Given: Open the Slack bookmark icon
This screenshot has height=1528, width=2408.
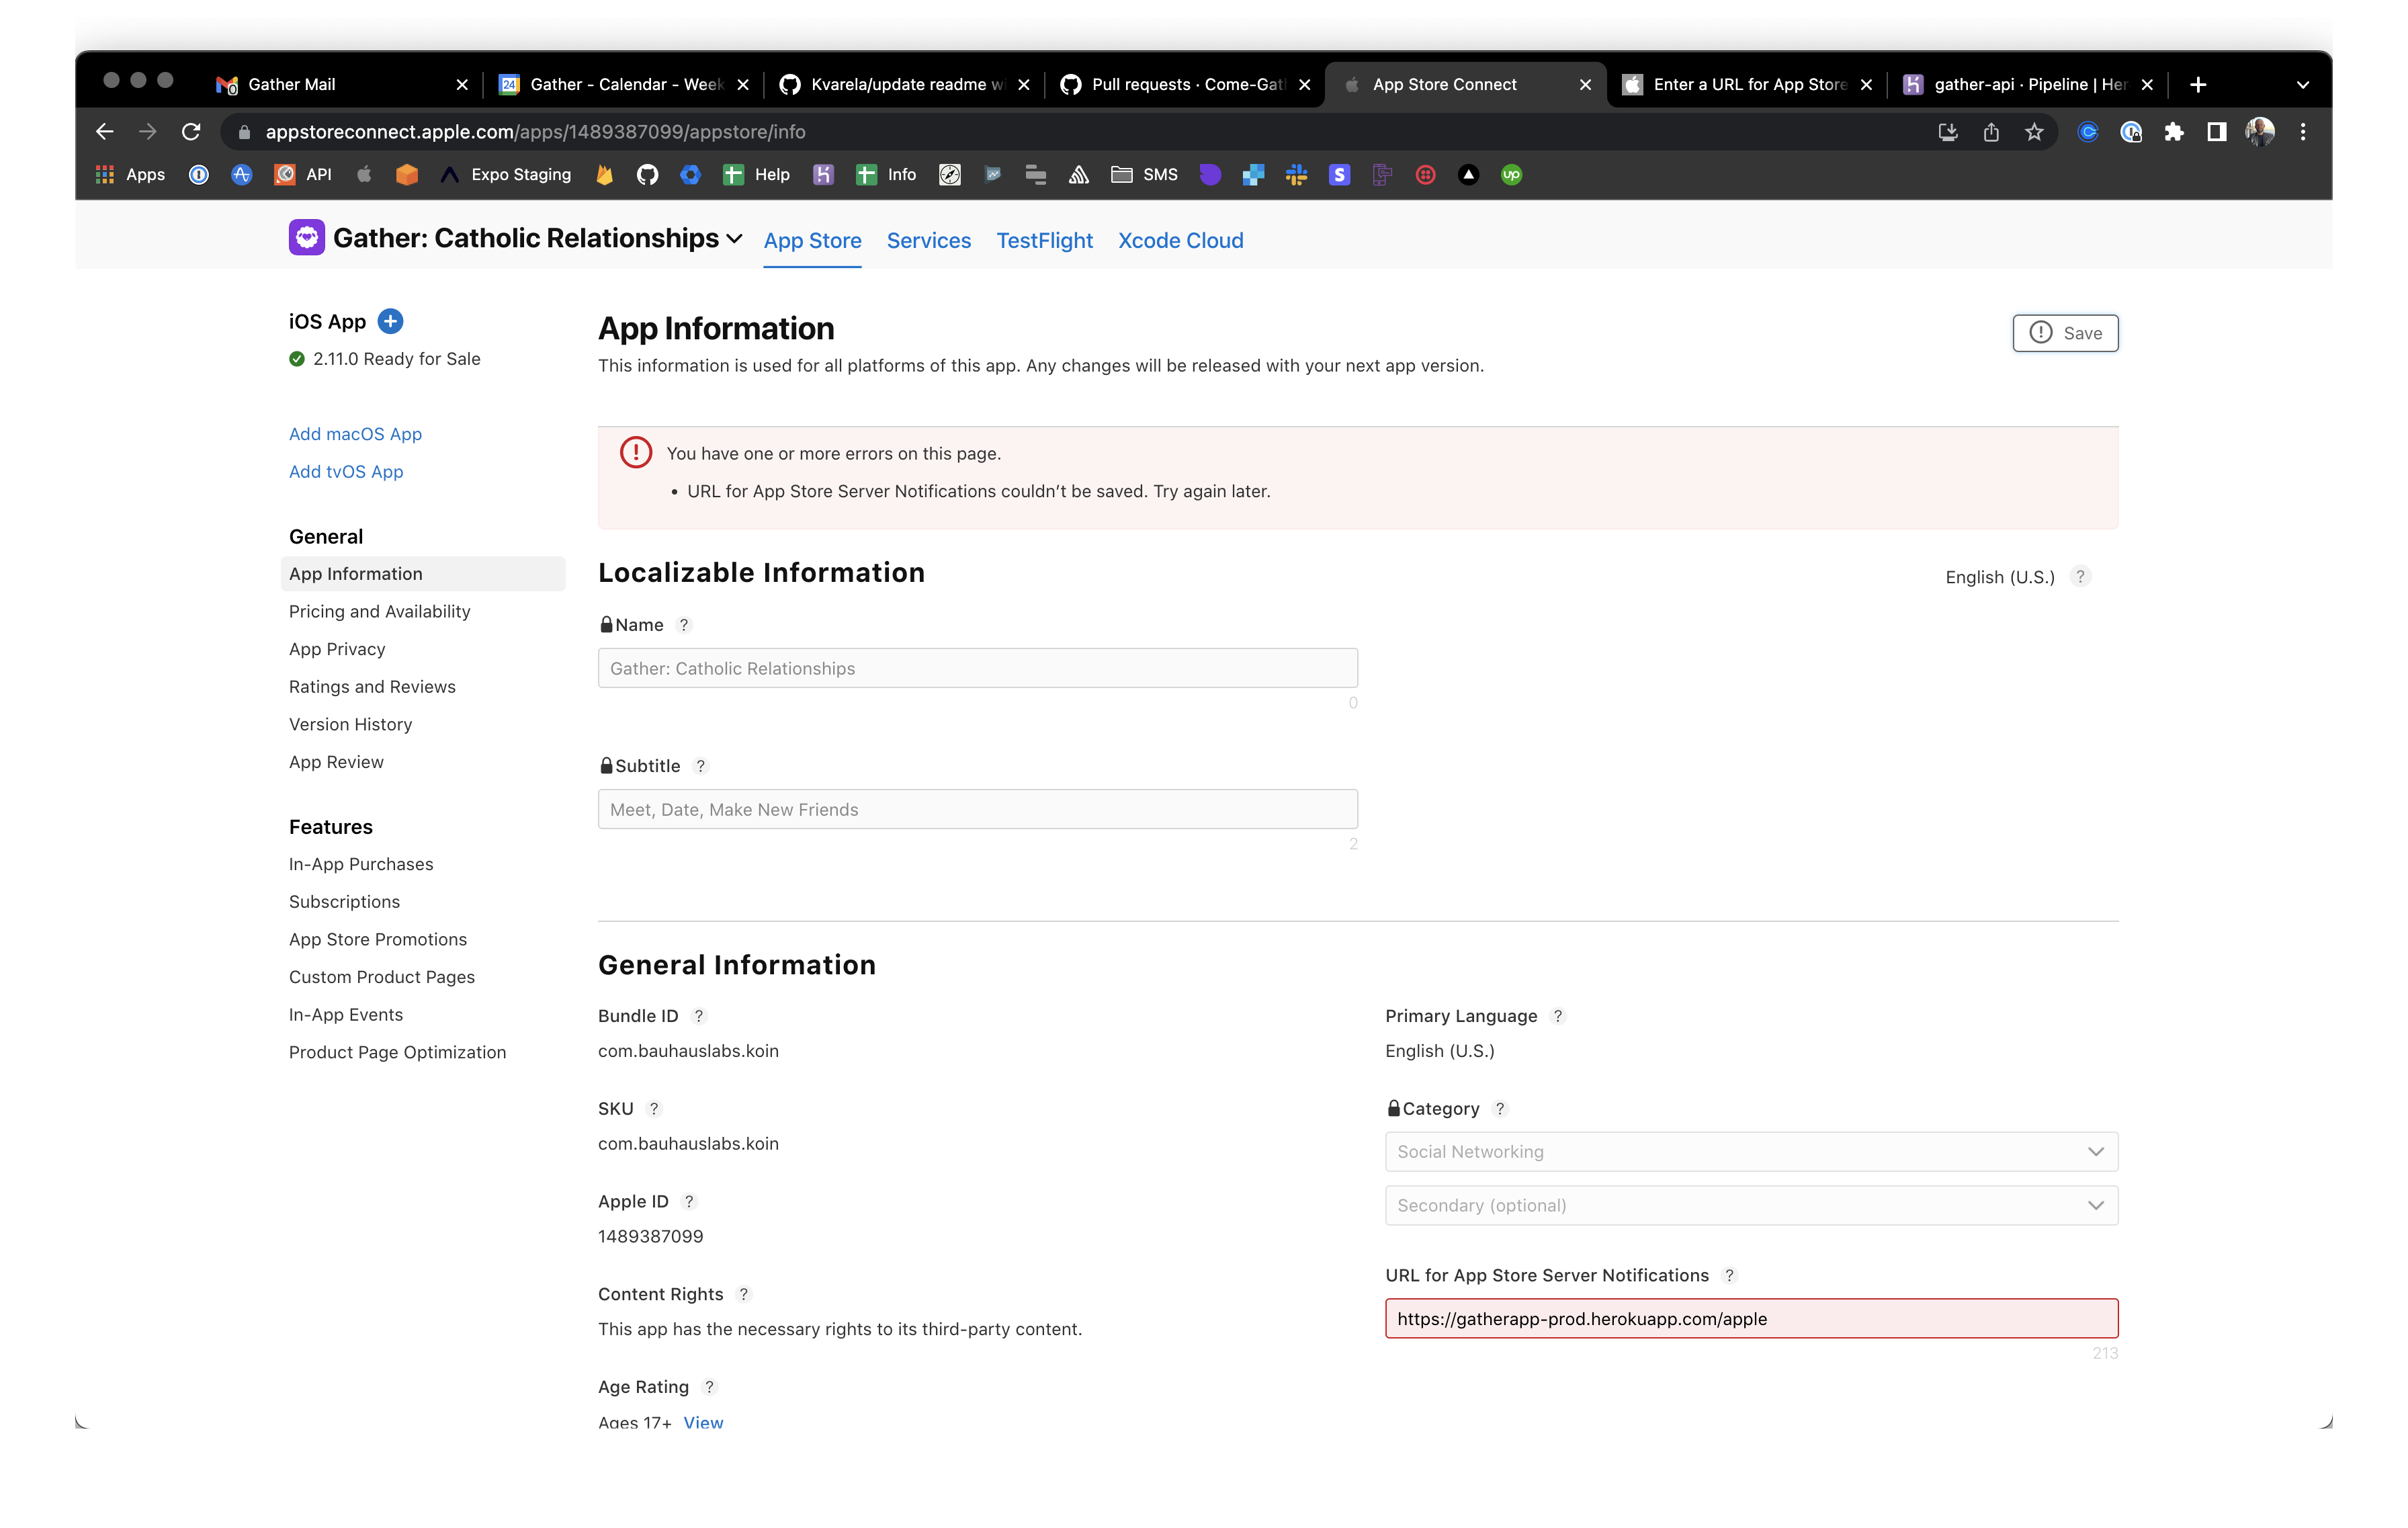Looking at the screenshot, I should click(x=1296, y=174).
